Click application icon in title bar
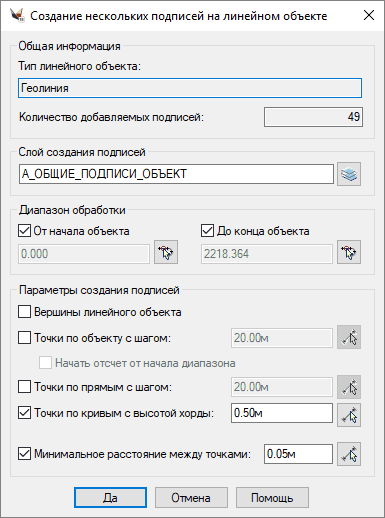The image size is (385, 518). (x=17, y=15)
